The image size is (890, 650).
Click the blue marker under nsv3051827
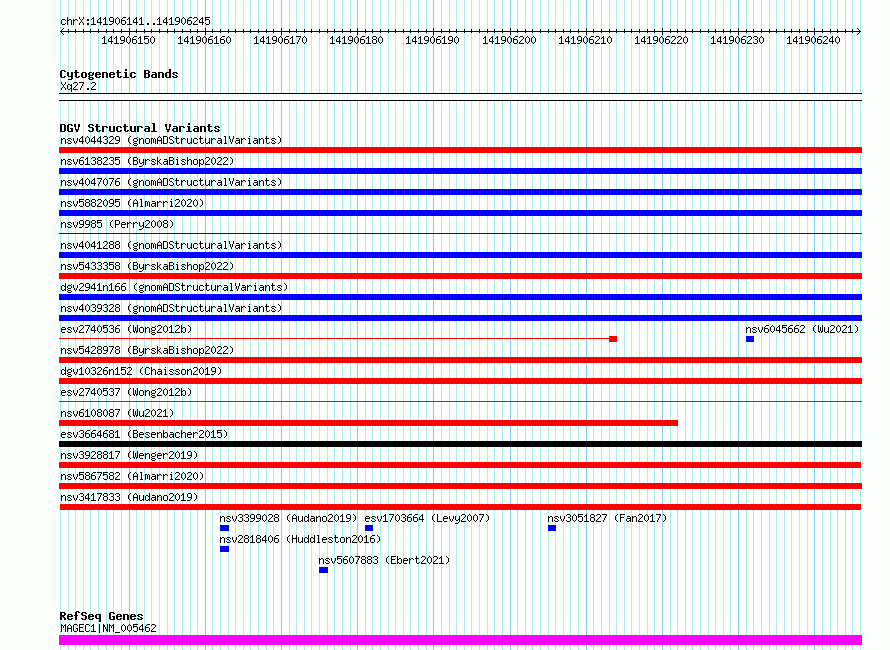point(552,528)
